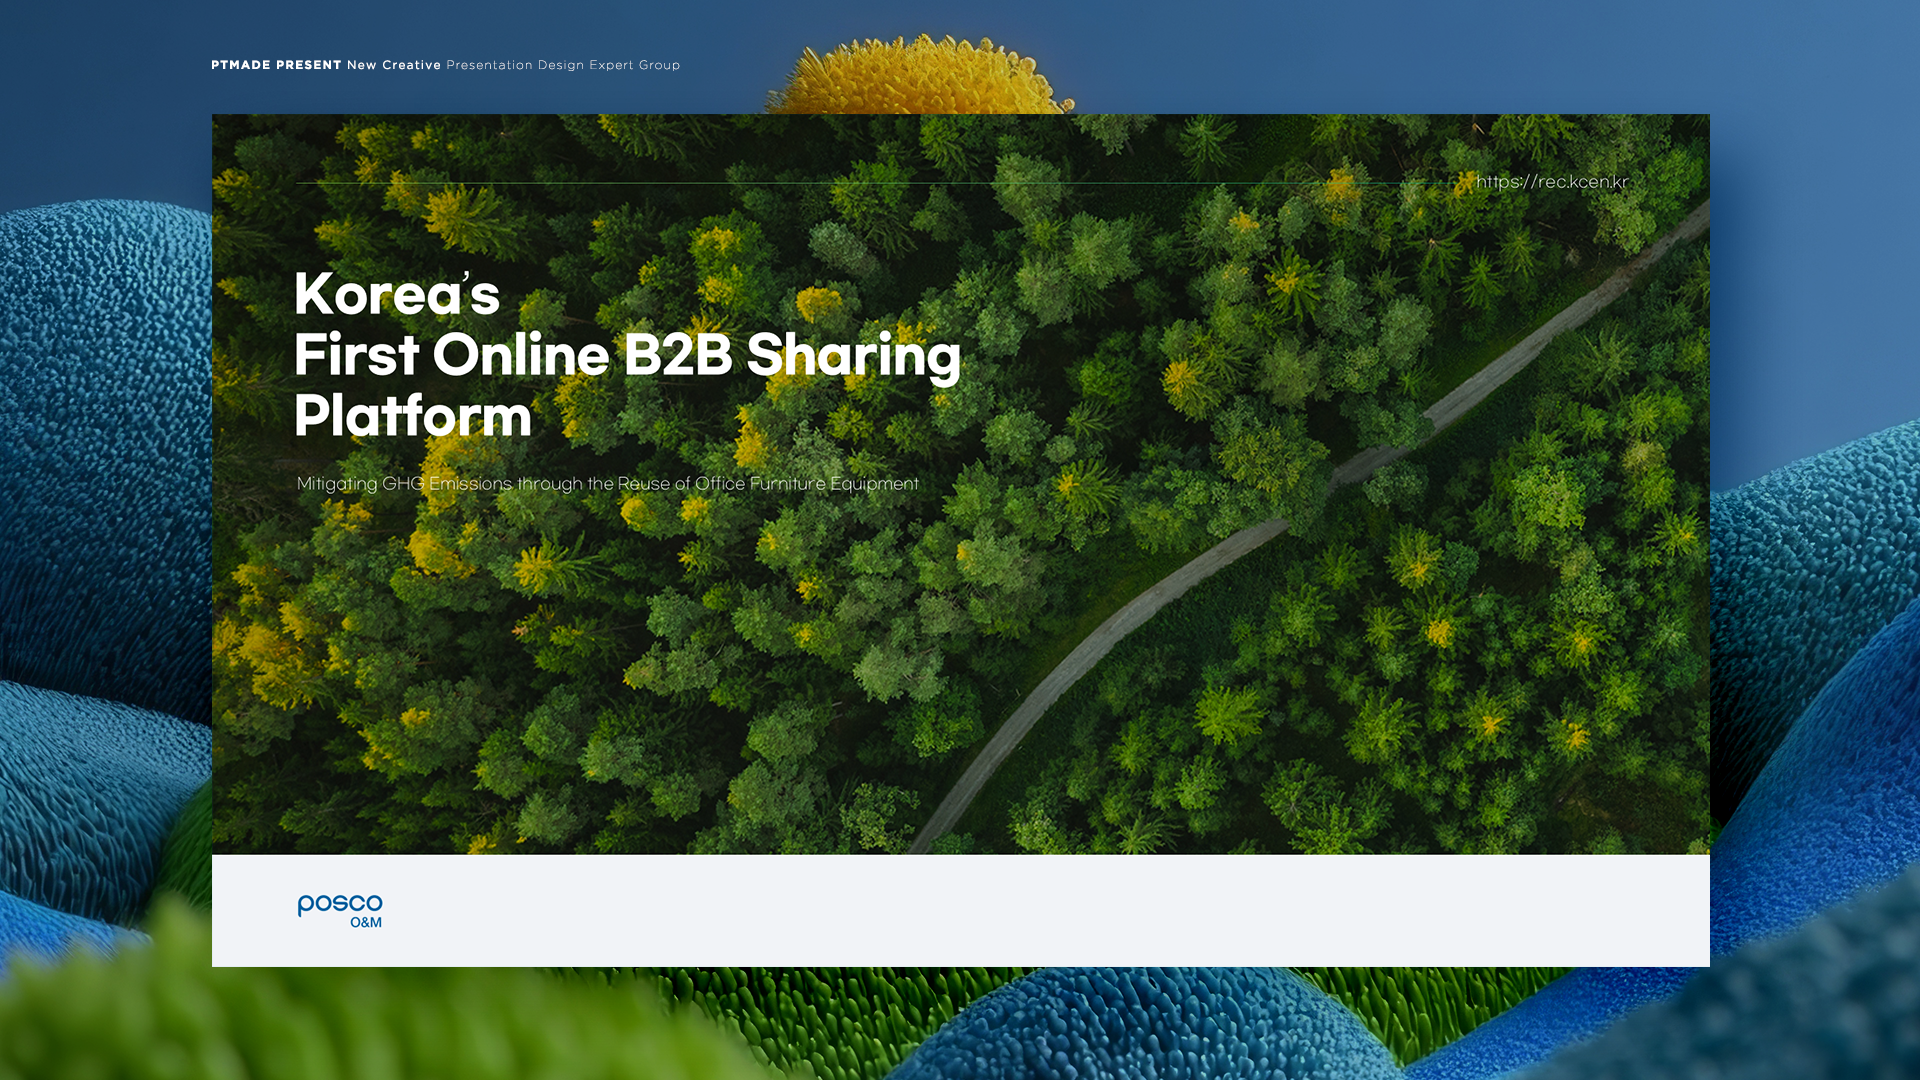This screenshot has width=1920, height=1080.
Task: Click 'Presentation Design Expert Group' text
Action: point(562,65)
